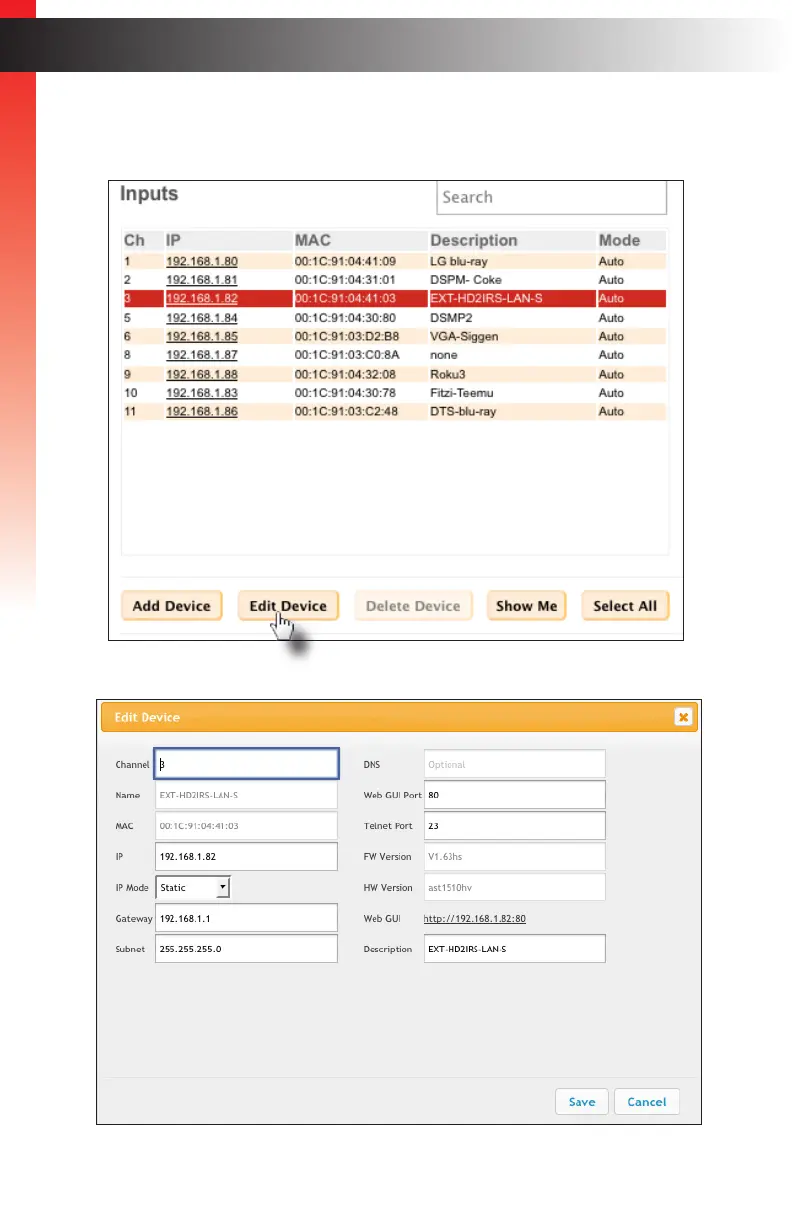Click MAC cell 00:1C:91:03:C0:8A
792x1224 pixels.
pos(346,355)
